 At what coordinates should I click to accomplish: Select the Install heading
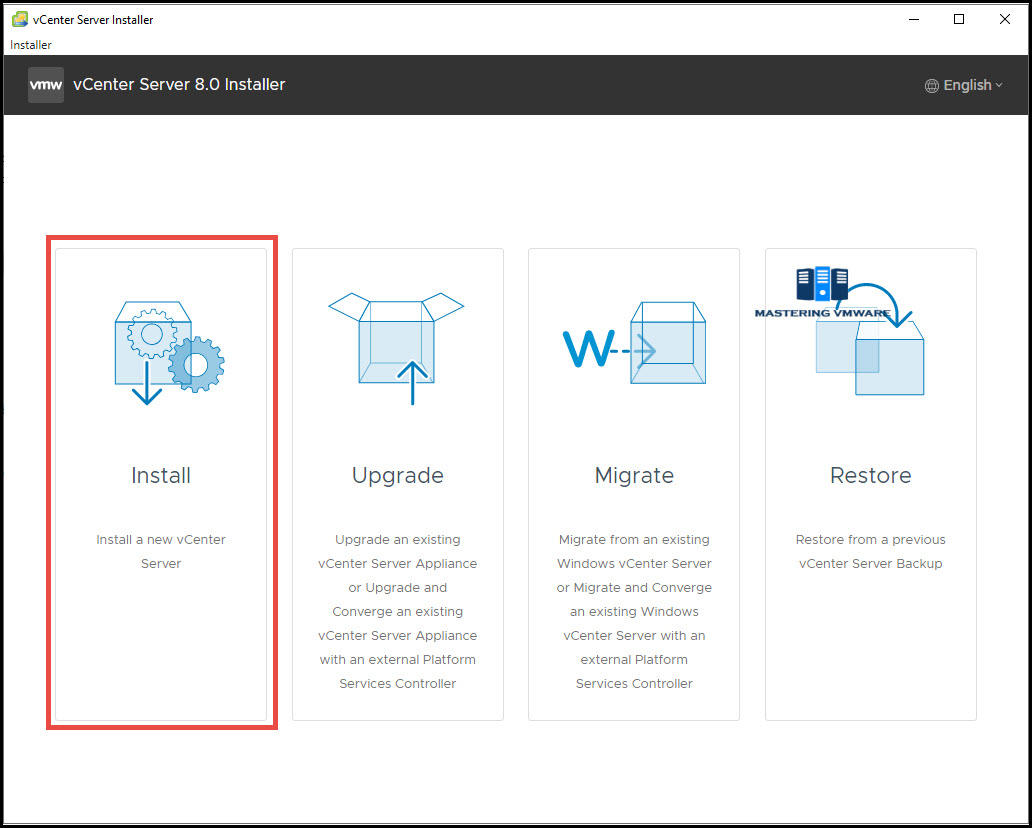pos(161,475)
